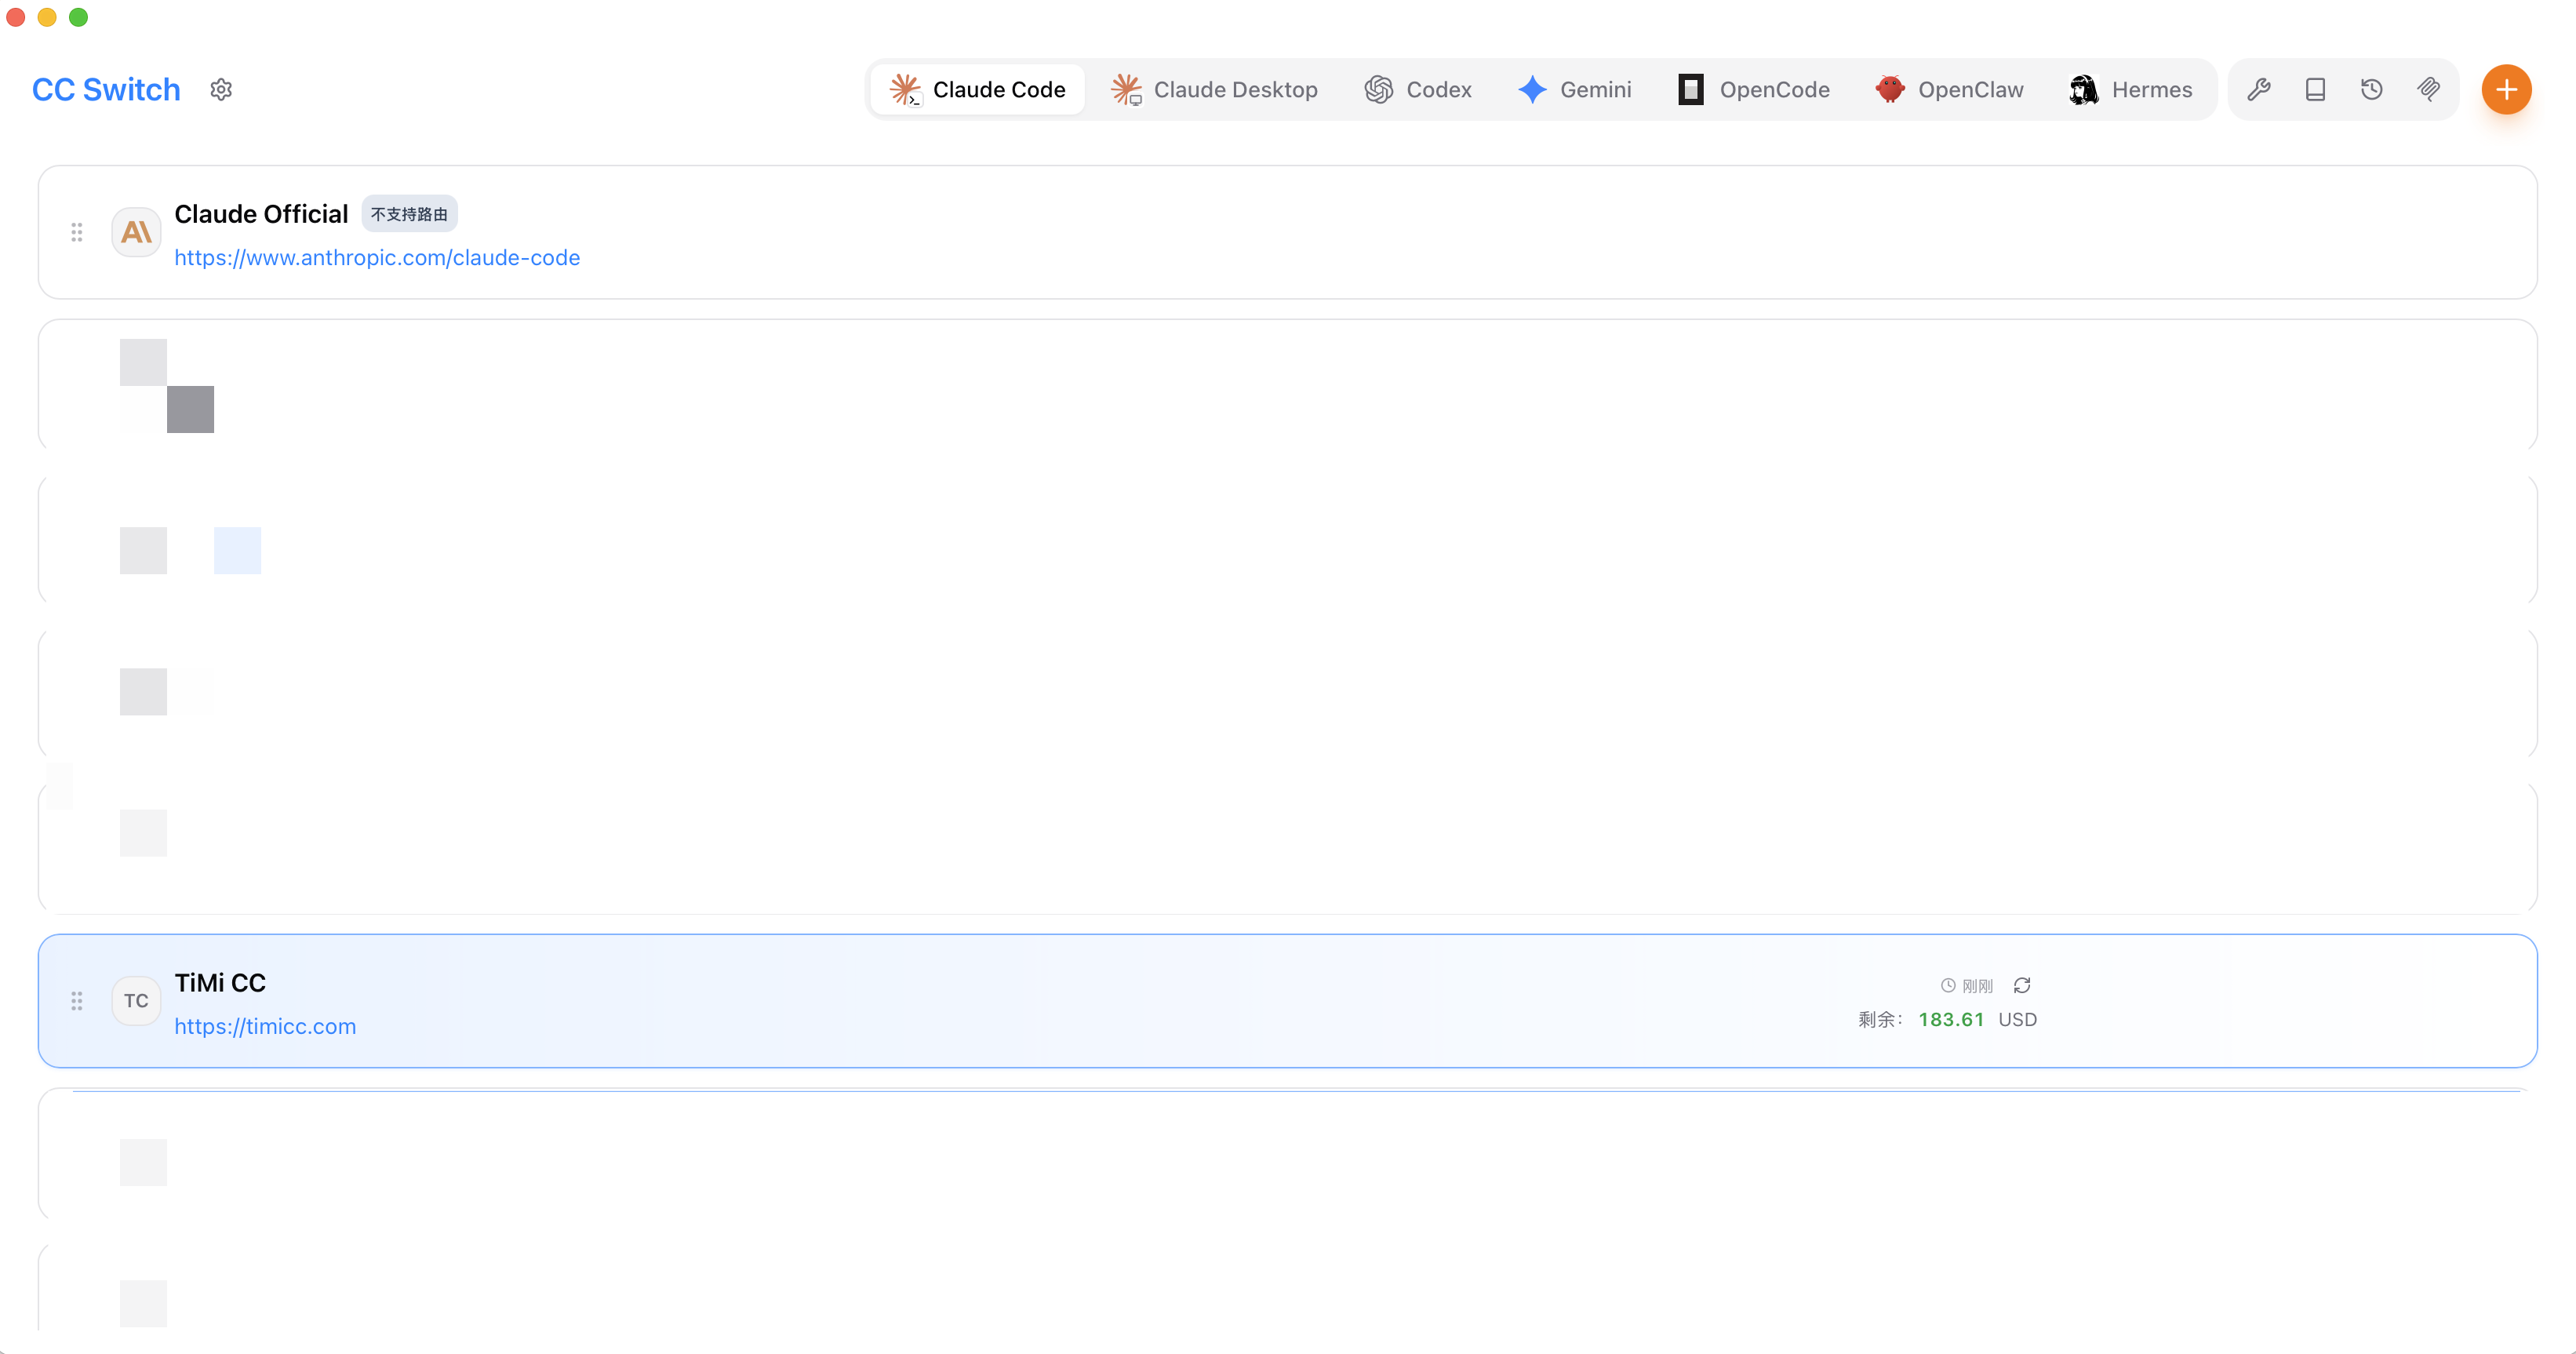Viewport: 2576px width, 1354px height.
Task: Click the CC Switch title
Action: point(106,90)
